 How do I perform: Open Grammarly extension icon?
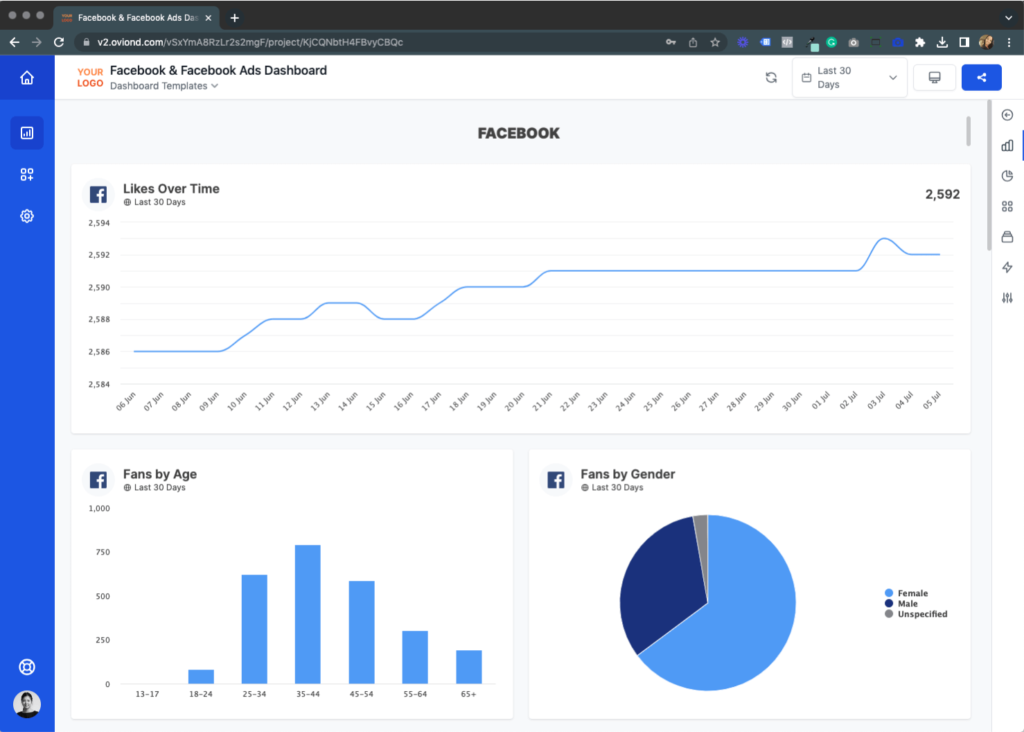click(x=831, y=42)
